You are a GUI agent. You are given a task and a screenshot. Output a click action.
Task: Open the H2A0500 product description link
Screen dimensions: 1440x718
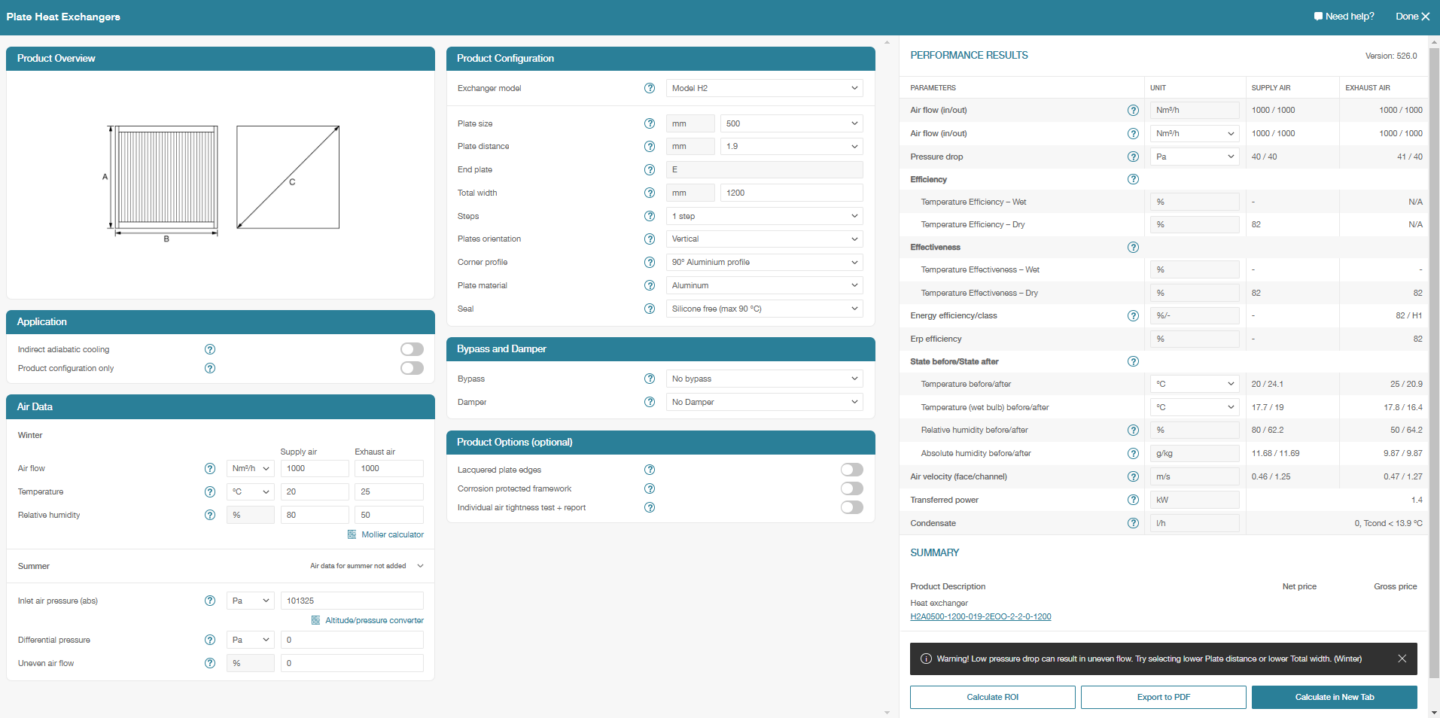[980, 617]
